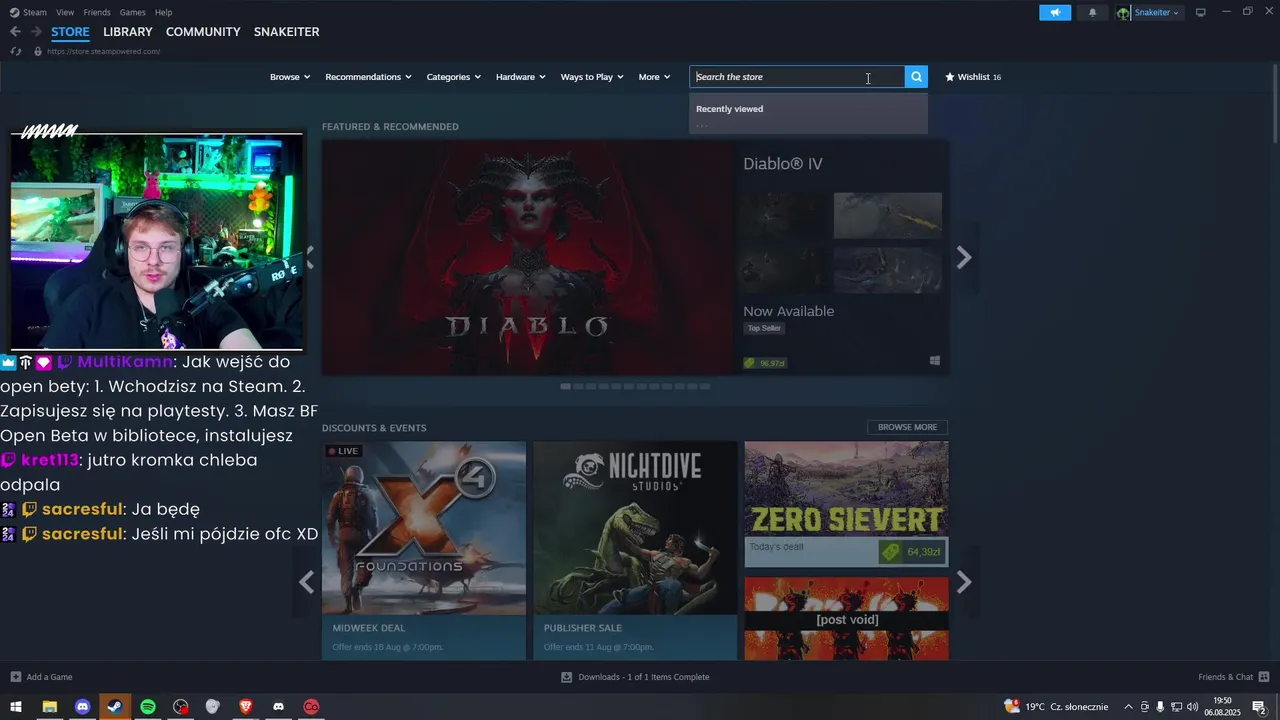The width and height of the screenshot is (1280, 720).
Task: Click the Downloads status icon
Action: point(566,677)
